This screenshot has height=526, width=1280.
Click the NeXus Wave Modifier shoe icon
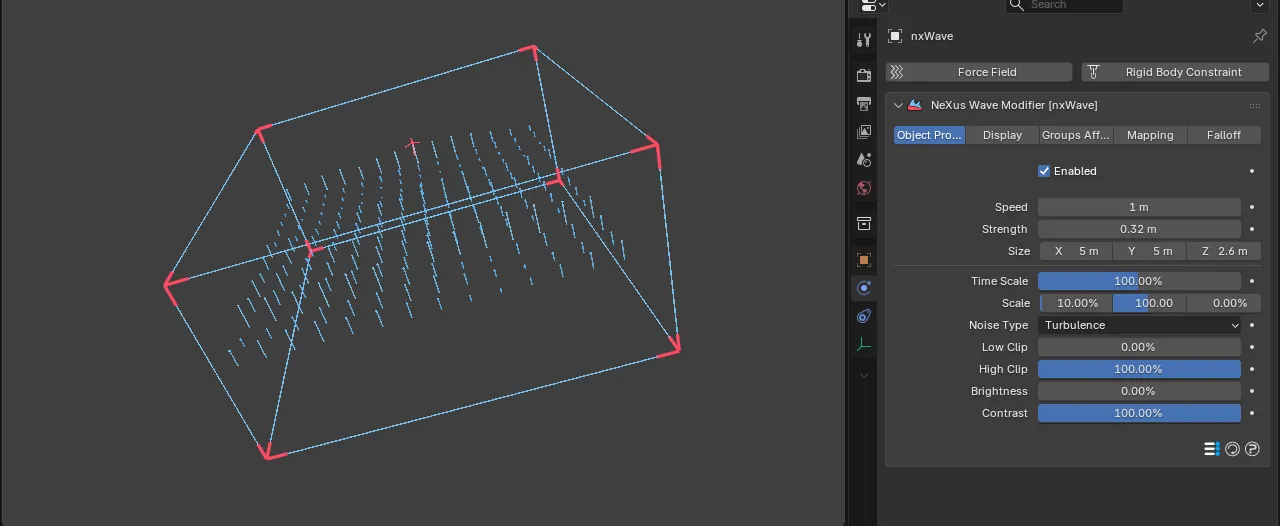point(914,105)
